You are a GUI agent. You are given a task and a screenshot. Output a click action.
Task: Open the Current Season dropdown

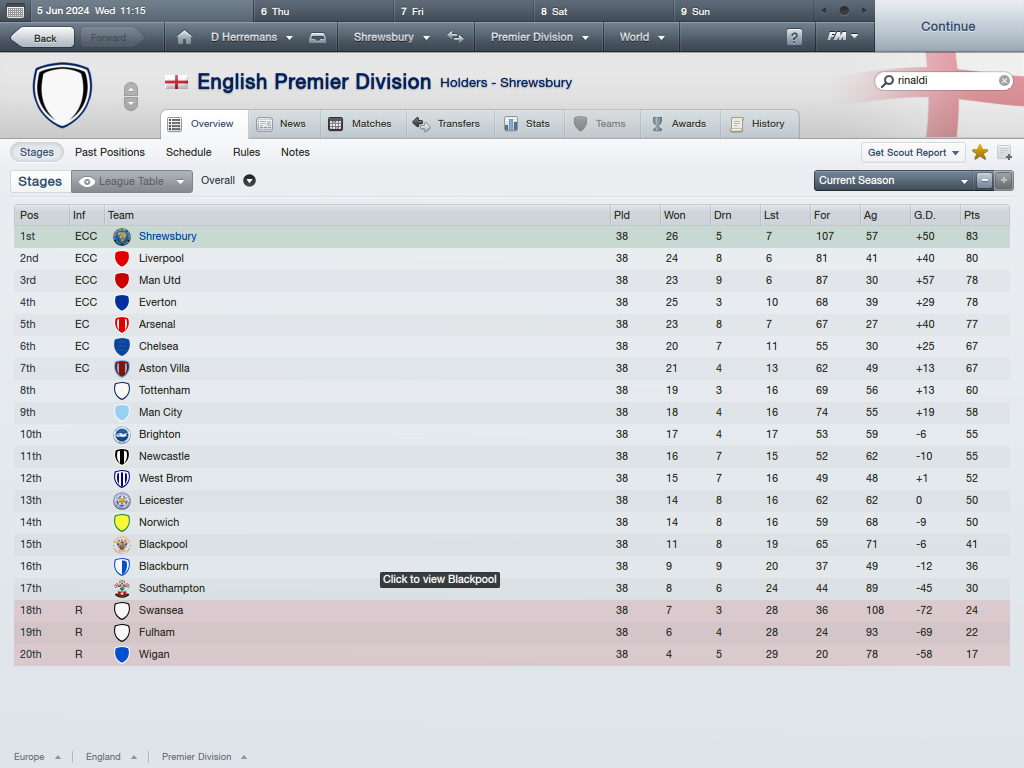(x=893, y=181)
